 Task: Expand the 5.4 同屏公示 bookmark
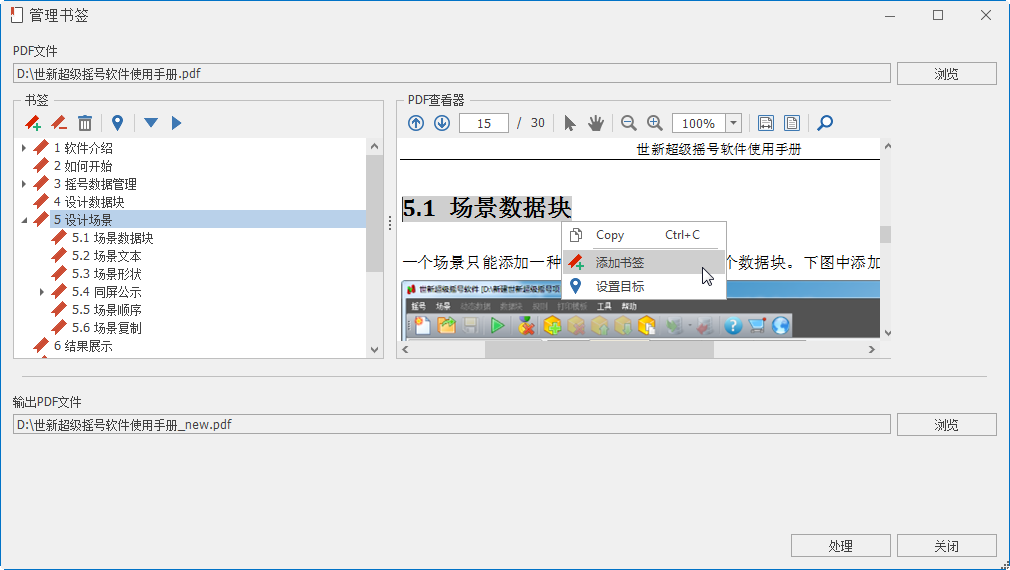tap(42, 292)
